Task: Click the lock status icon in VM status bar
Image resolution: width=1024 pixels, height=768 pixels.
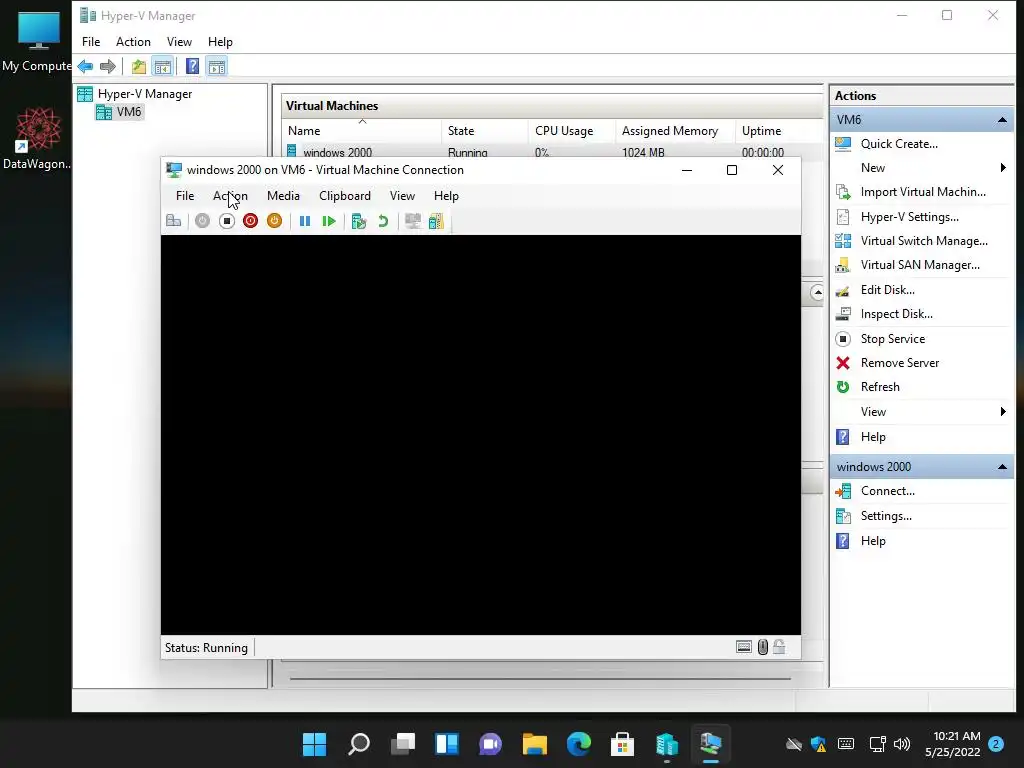Action: [779, 647]
